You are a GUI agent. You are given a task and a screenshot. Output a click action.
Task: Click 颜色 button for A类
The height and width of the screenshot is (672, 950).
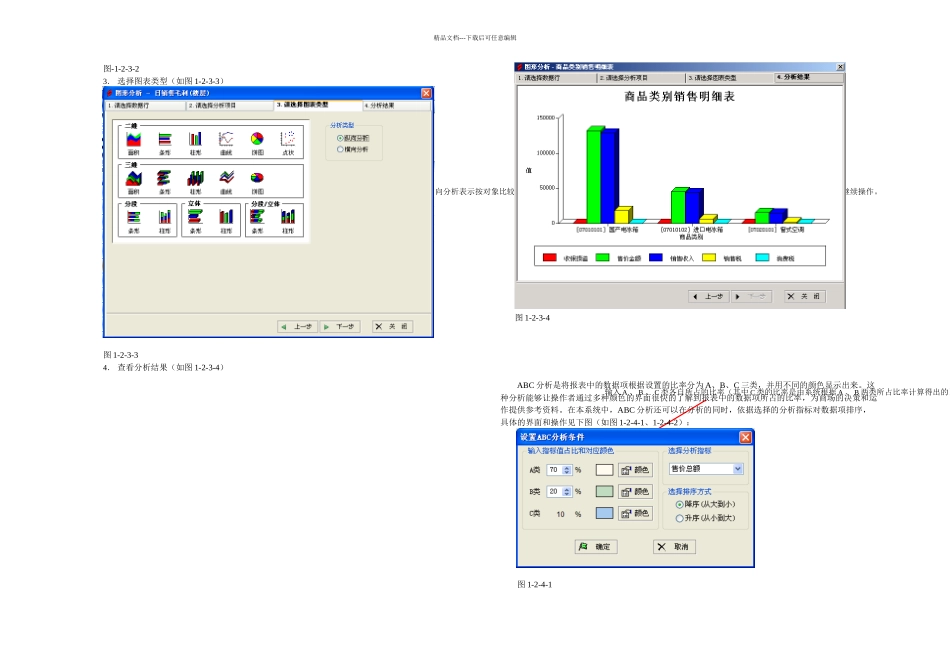click(635, 470)
